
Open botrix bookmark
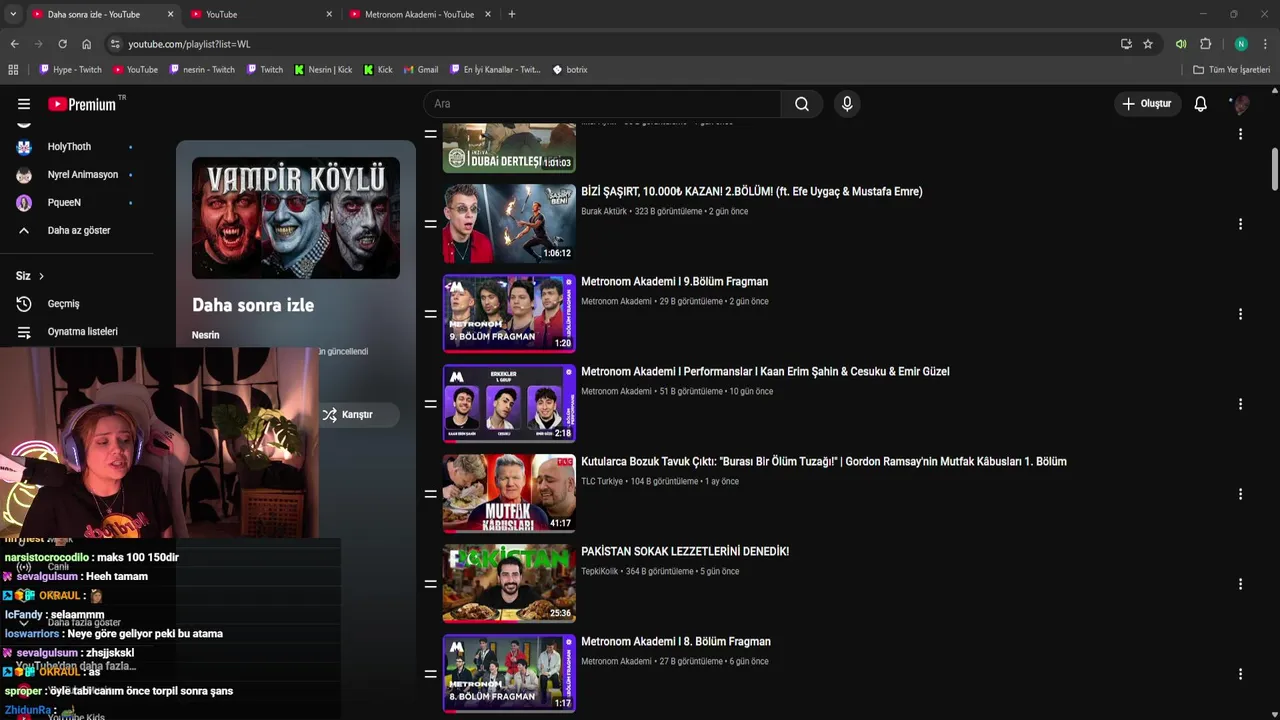[570, 70]
